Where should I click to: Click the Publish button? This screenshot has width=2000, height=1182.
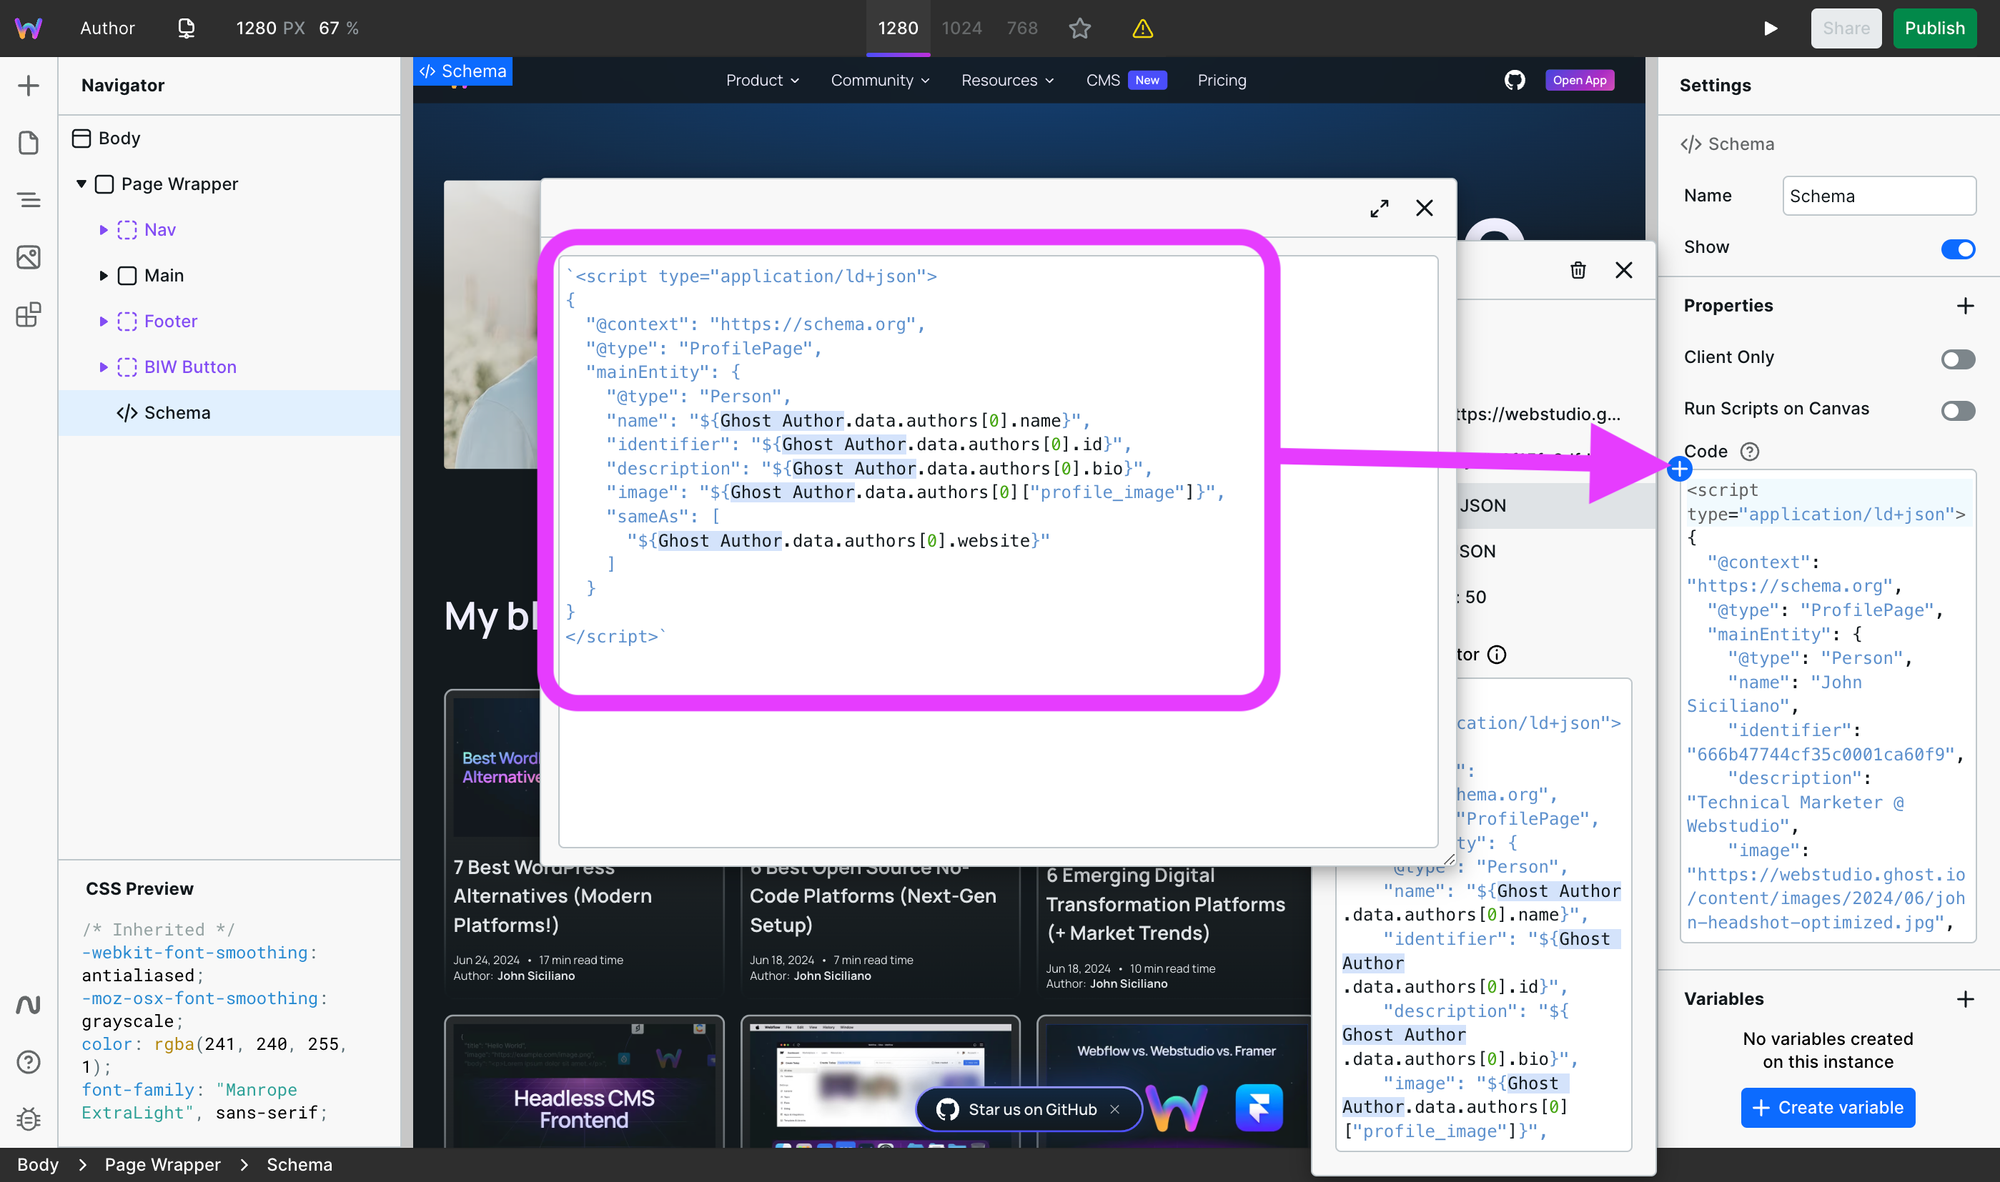tap(1934, 28)
